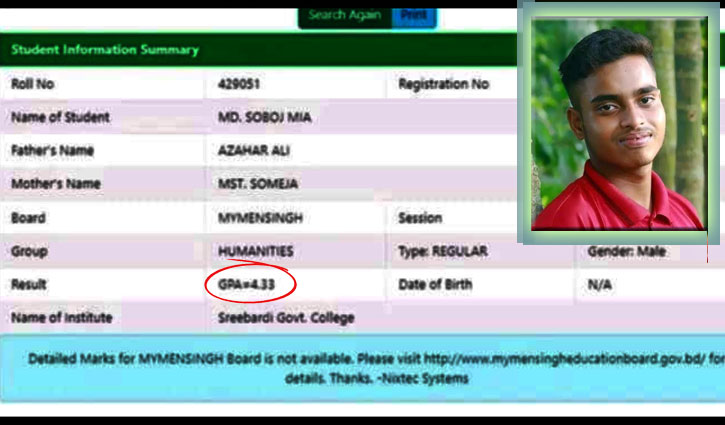Viewport: 725px width, 425px height.
Task: Click the Date of Birth label
Action: 435,285
